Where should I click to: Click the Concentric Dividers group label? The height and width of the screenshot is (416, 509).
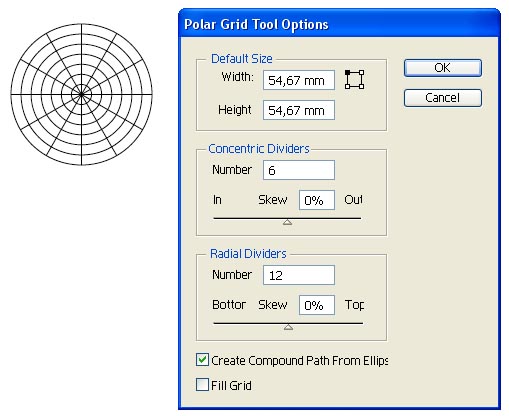tap(259, 149)
